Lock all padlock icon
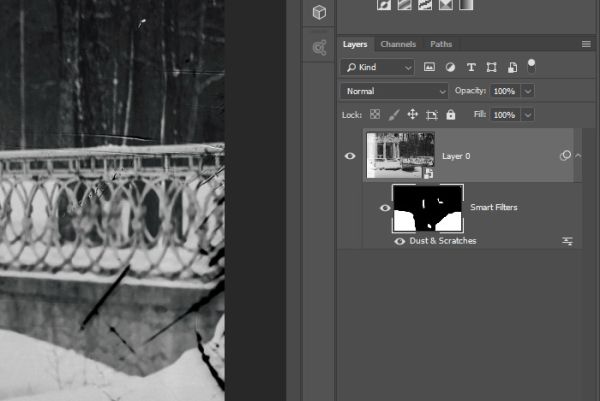 [x=451, y=114]
